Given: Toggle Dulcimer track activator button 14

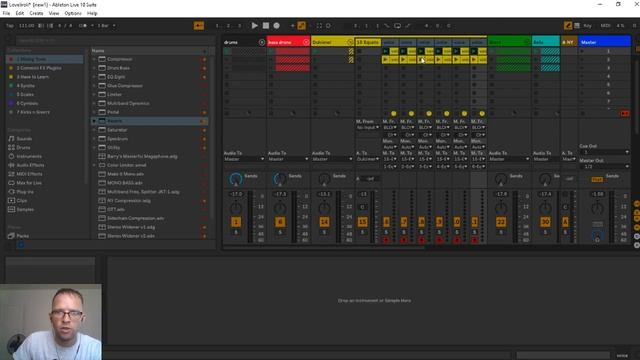Looking at the screenshot, I should point(324,222).
